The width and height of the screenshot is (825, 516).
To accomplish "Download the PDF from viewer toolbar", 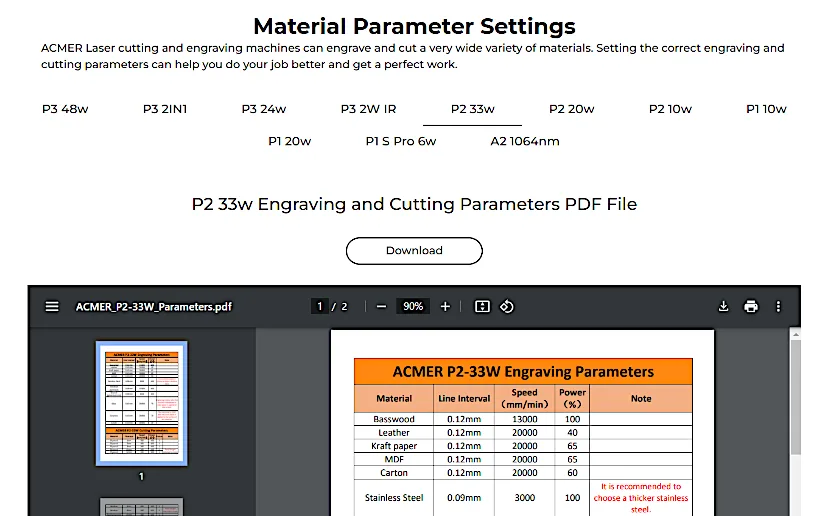I will (723, 306).
